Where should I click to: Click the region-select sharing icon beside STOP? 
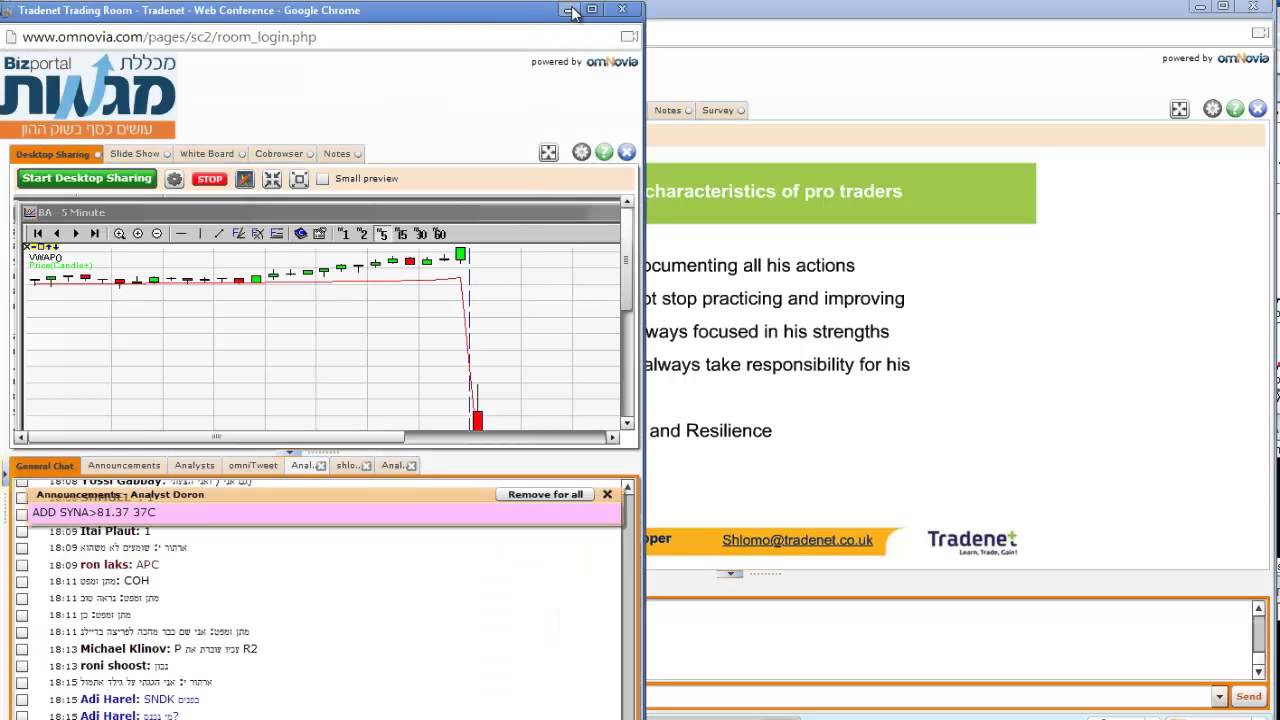click(x=244, y=179)
